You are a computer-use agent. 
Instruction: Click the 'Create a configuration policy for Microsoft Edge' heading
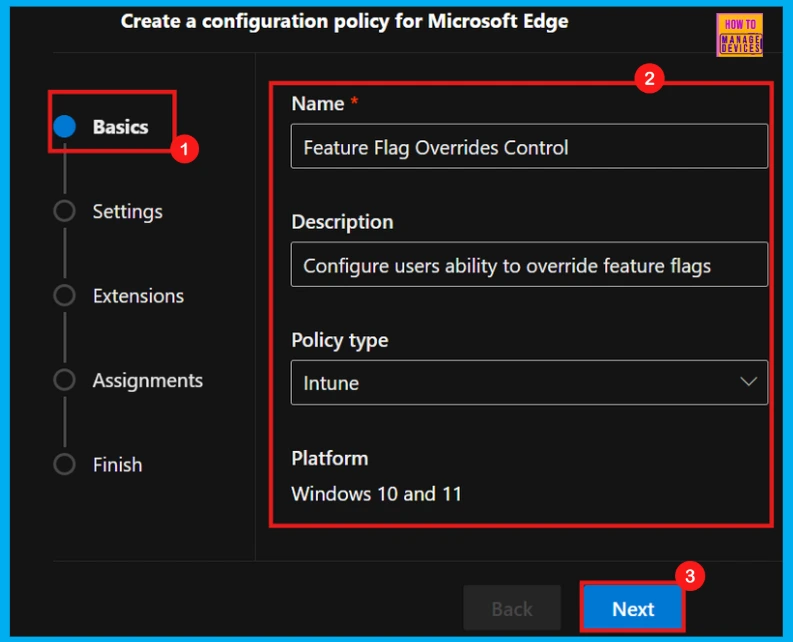tap(344, 21)
